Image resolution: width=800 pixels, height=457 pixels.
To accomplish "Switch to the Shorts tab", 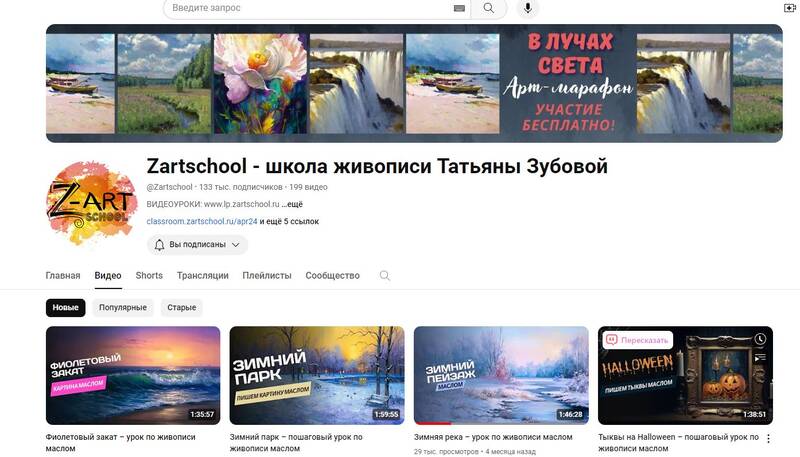I will click(x=149, y=276).
